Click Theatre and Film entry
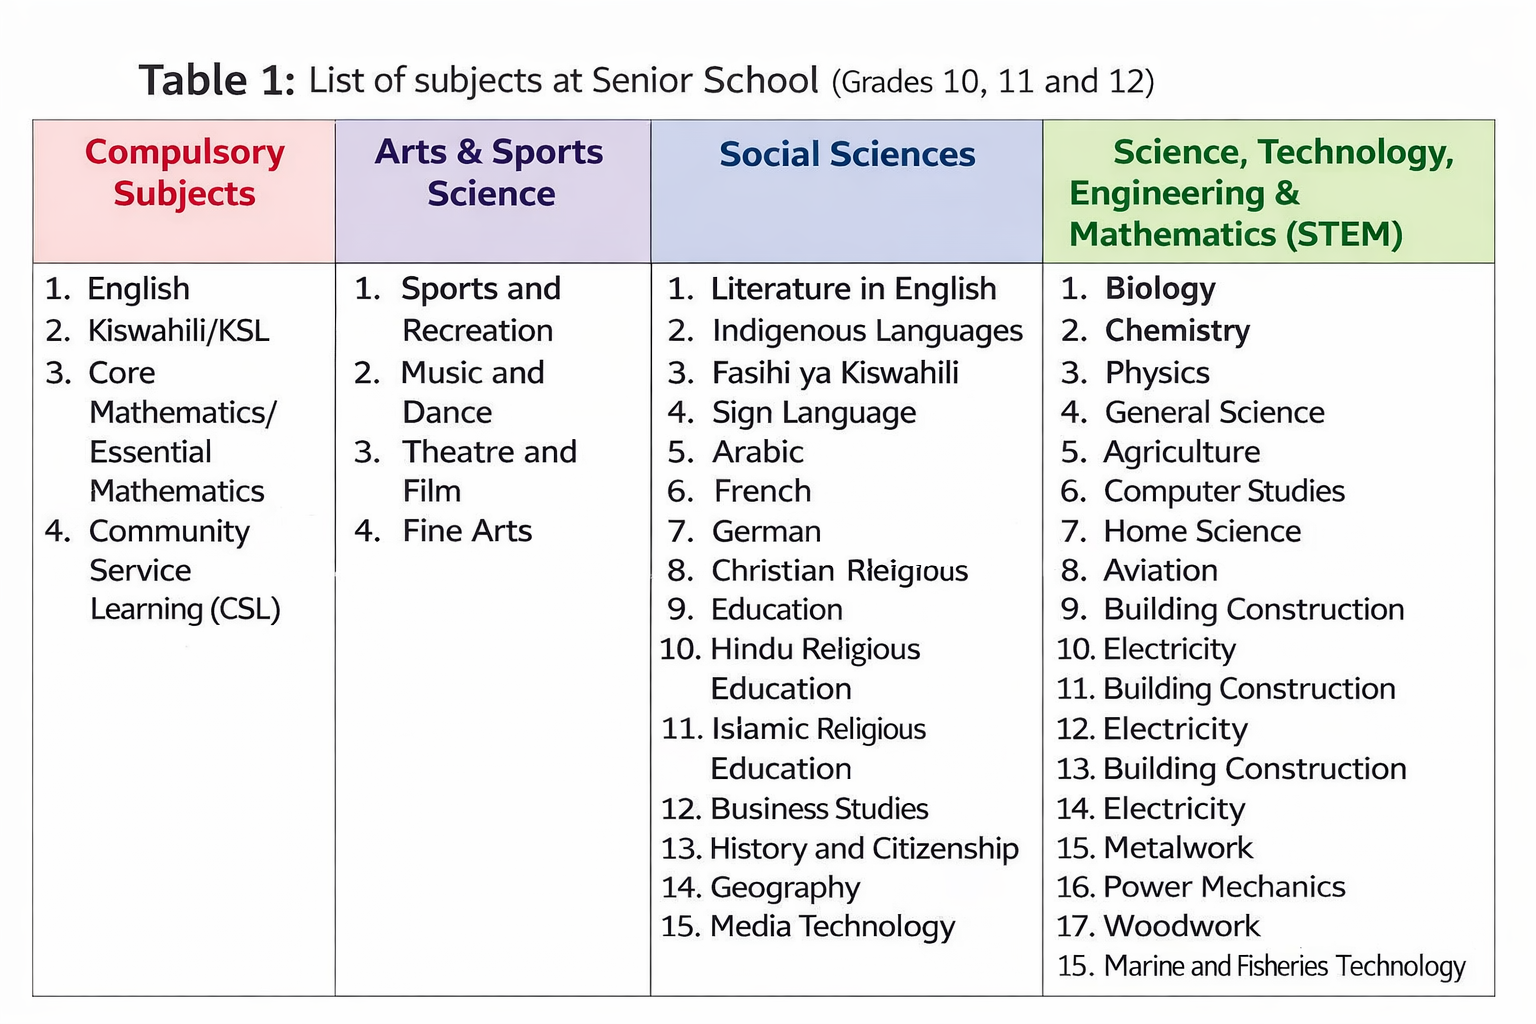 coord(488,471)
